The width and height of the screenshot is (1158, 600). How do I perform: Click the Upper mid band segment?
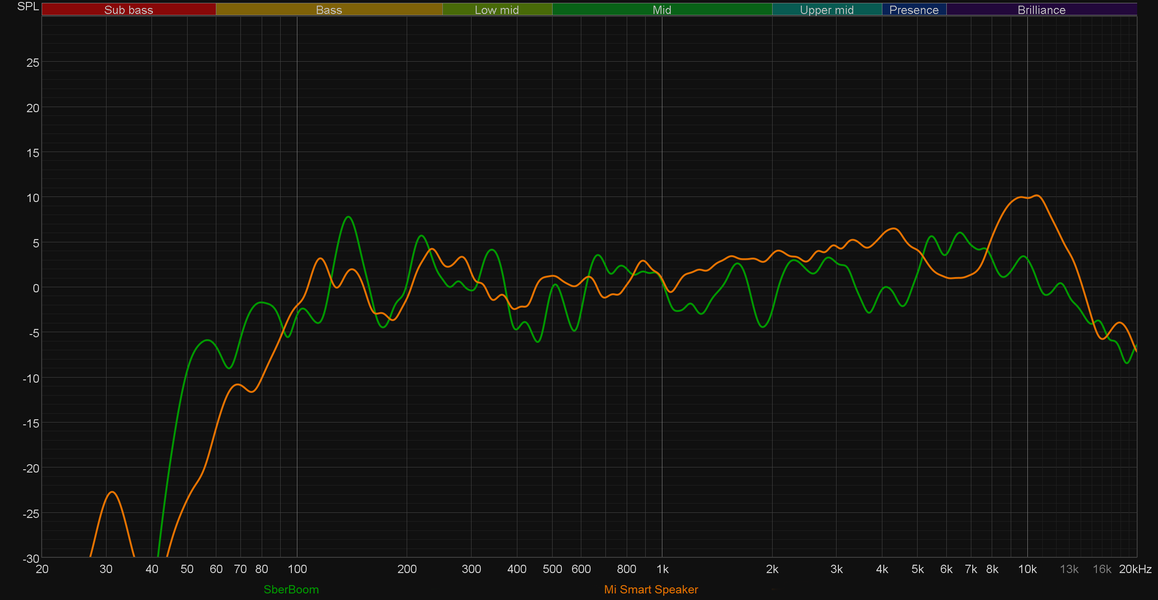(x=826, y=10)
